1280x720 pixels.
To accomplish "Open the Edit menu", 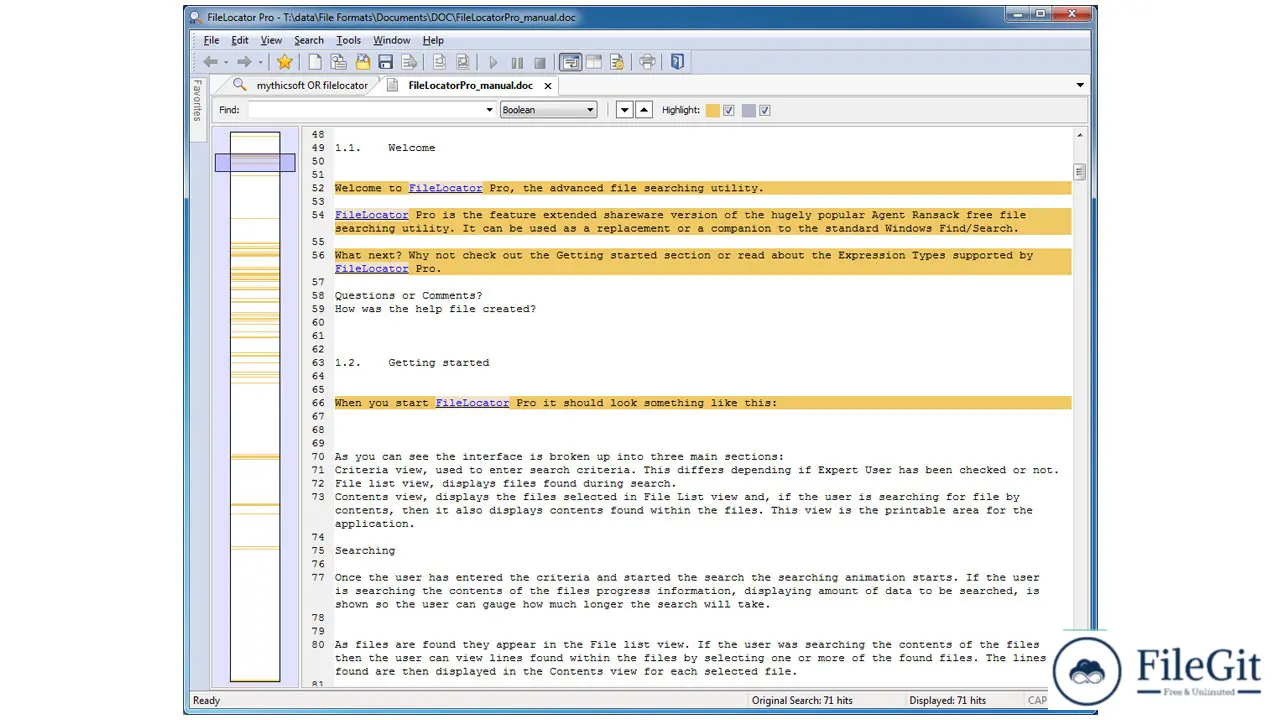I will [x=240, y=40].
